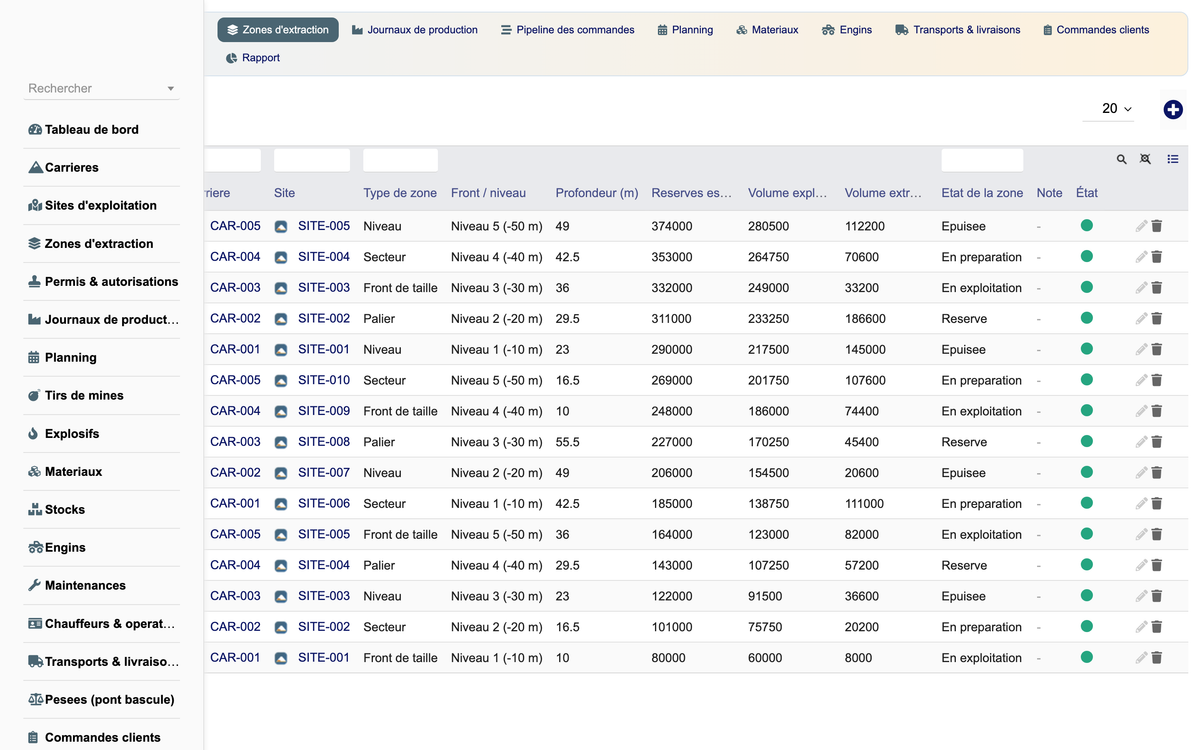Viewport: 1200px width, 750px height.
Task: Click site icon beside SITE-009
Action: point(281,411)
